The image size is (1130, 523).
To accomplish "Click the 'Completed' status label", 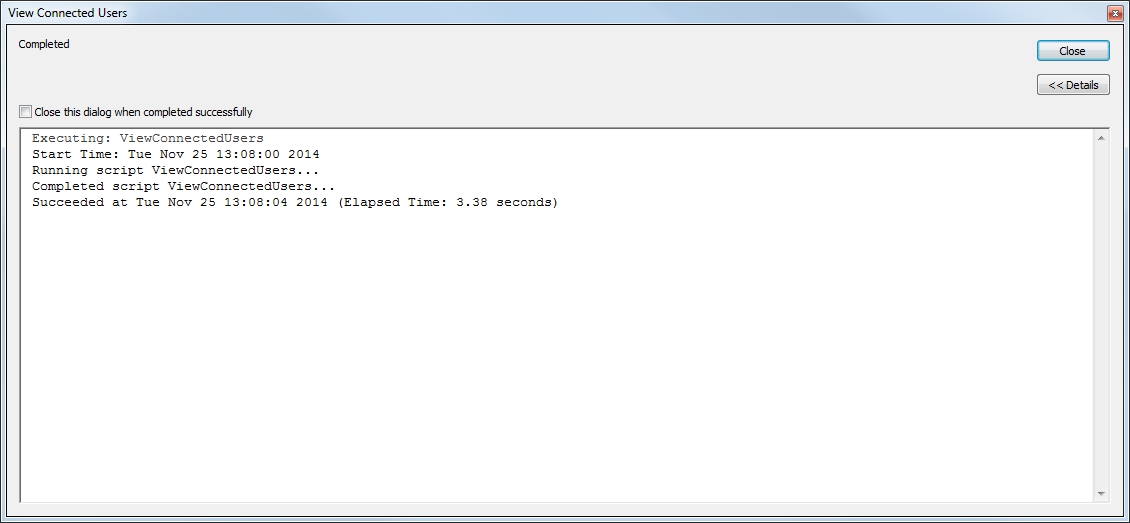I will coord(44,44).
